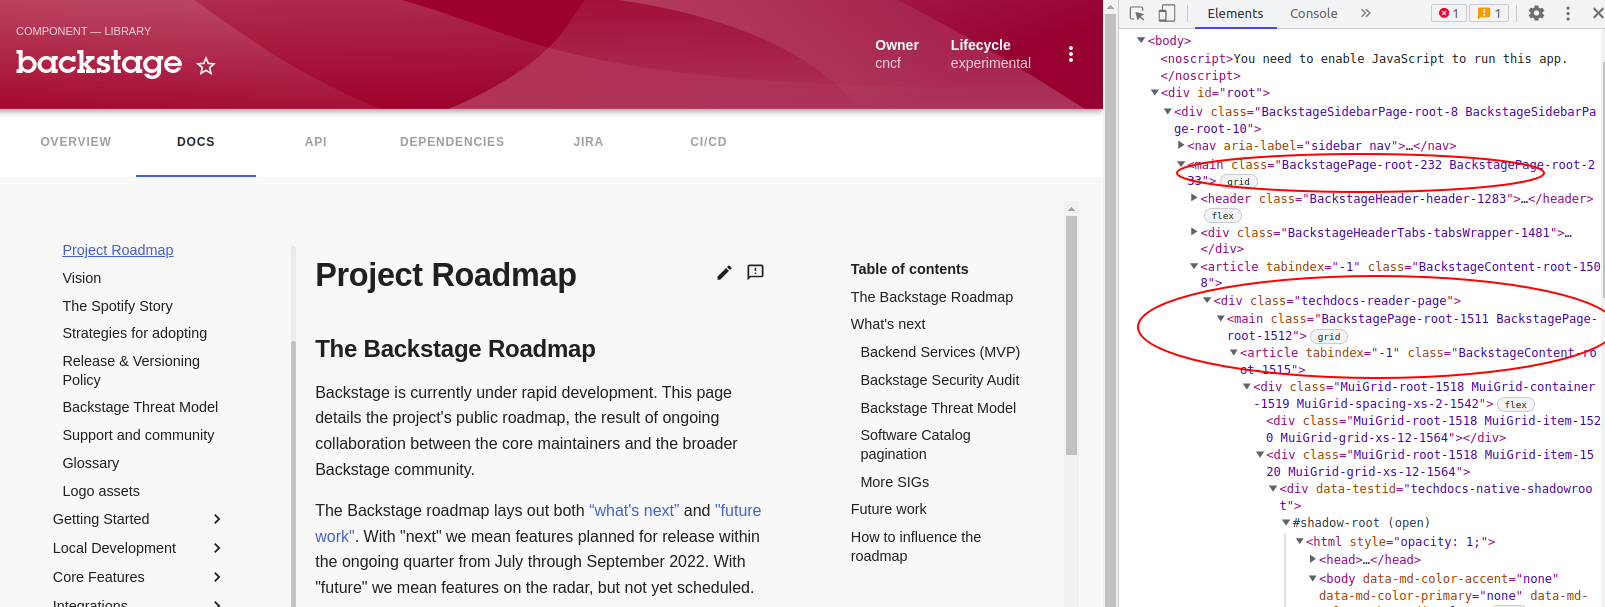Open the Glossary page
The height and width of the screenshot is (607, 1605).
[x=91, y=463]
